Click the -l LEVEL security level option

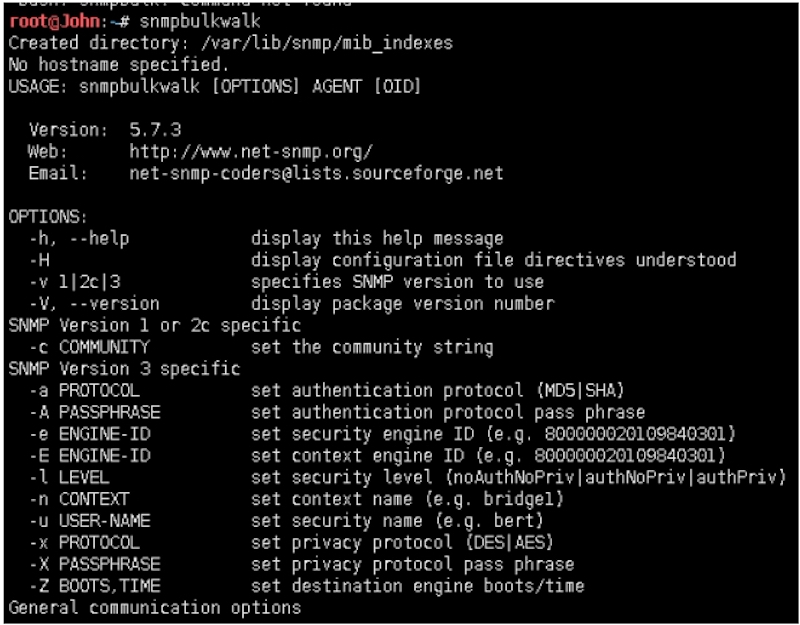69,477
